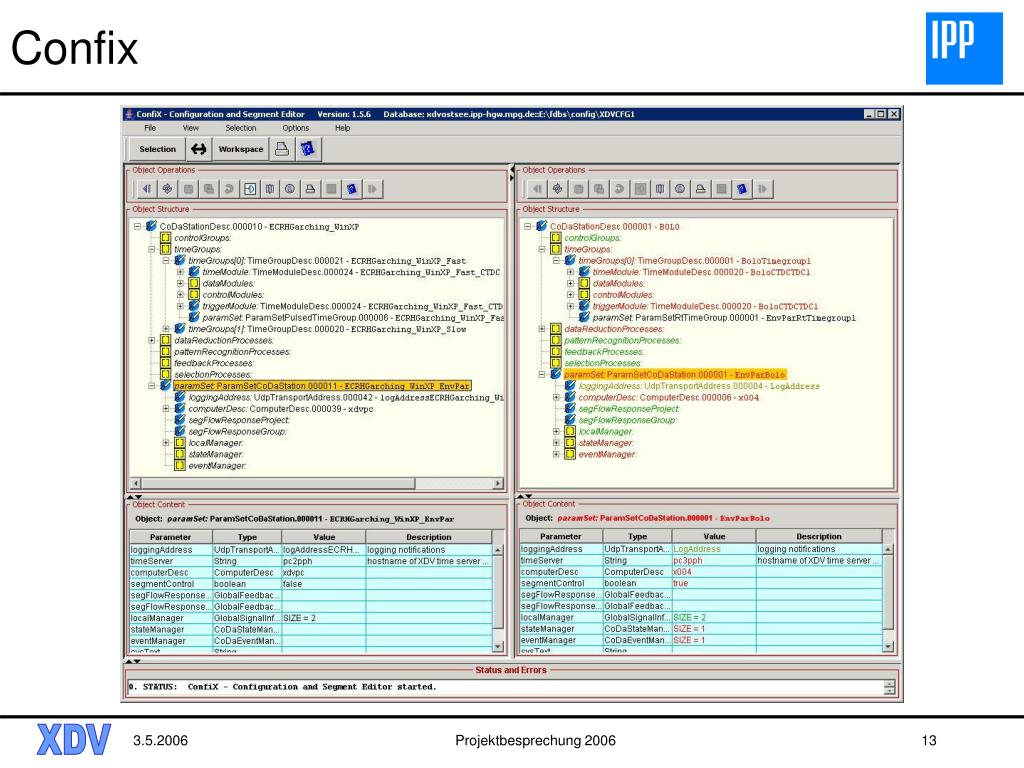Click the circle icon in ECRHGarching Object Operations

click(x=290, y=189)
